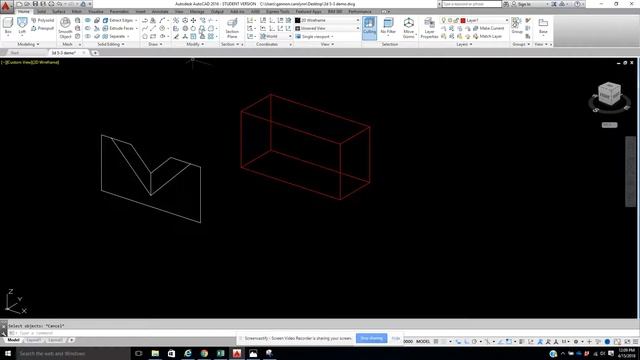Viewport: 640px width, 360px height.
Task: Open the World UCS dropdown
Action: (x=276, y=36)
